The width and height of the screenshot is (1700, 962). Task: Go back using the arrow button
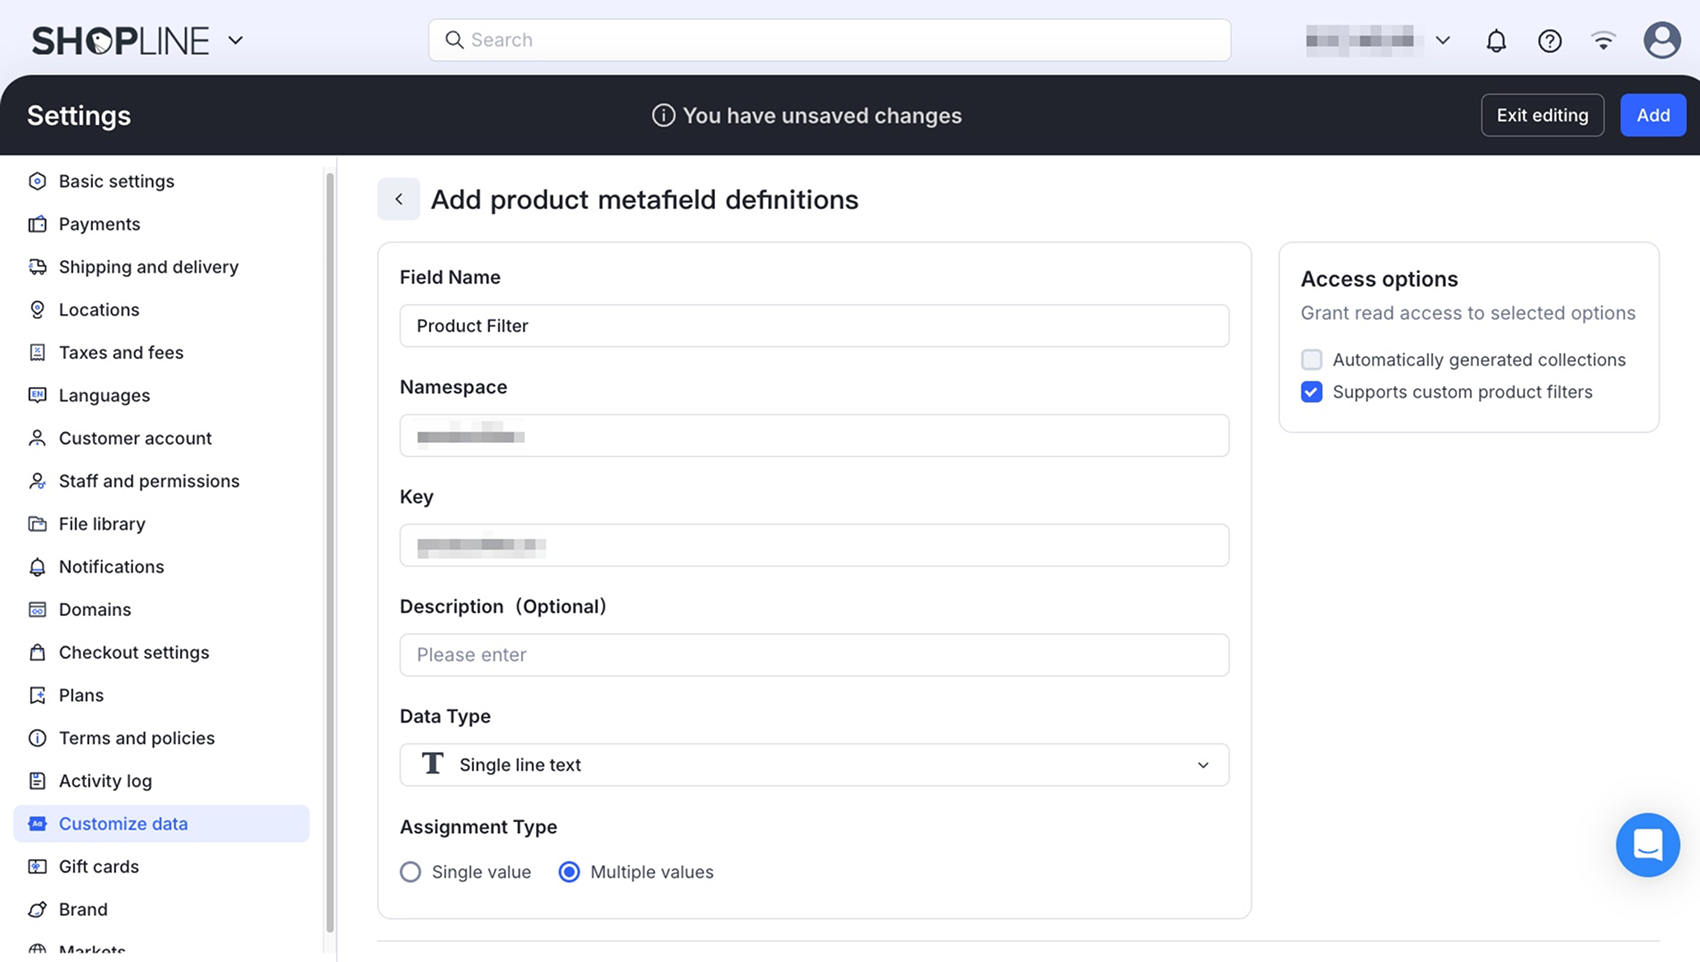[x=399, y=199]
